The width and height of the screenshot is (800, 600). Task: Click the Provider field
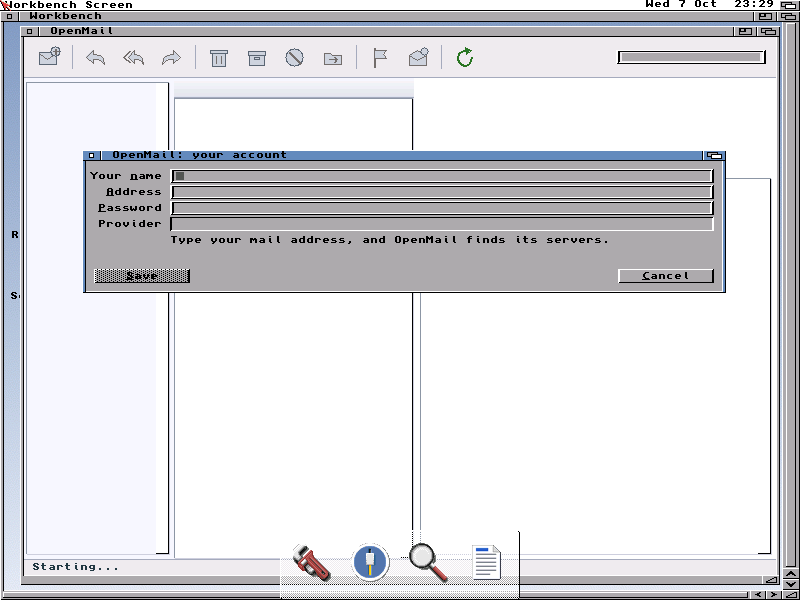442,224
